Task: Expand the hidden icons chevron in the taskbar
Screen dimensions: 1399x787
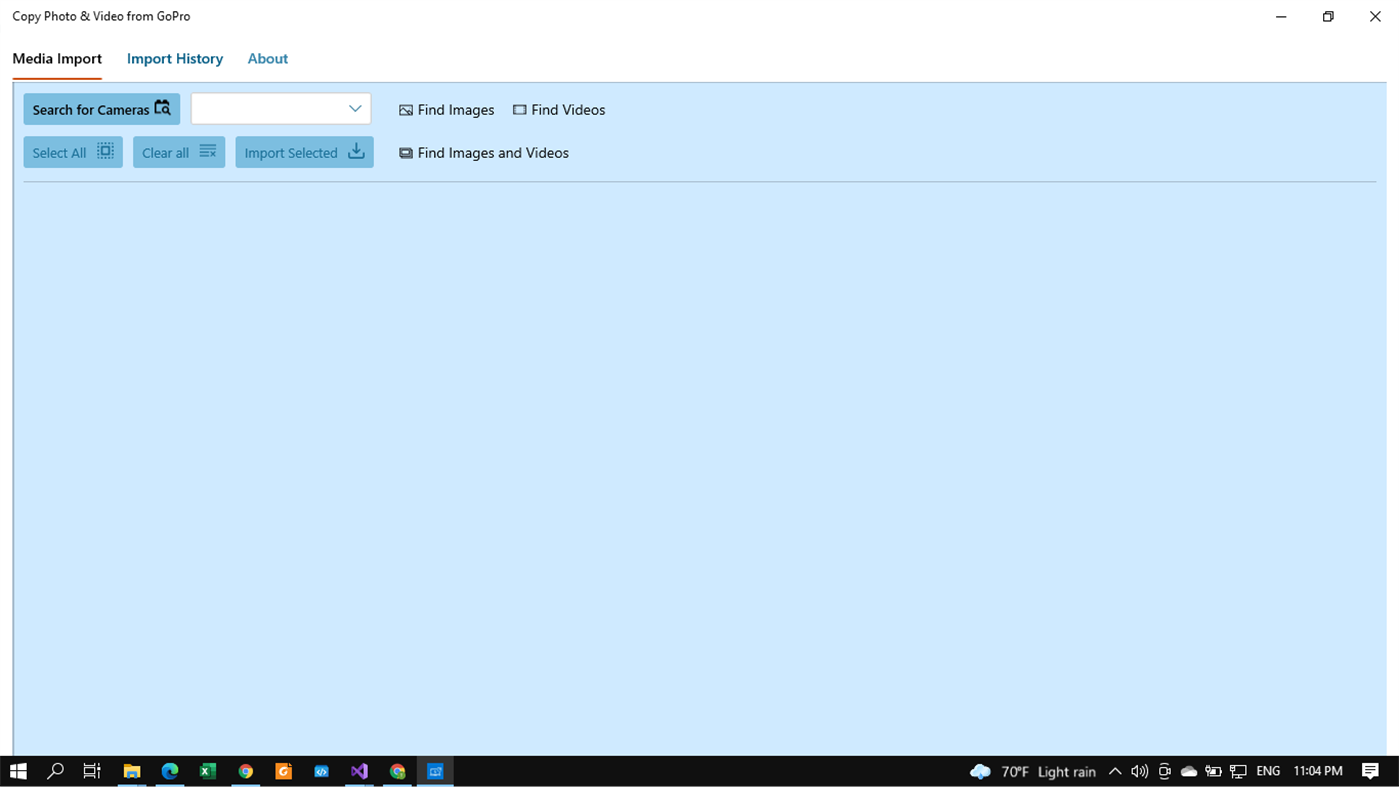Action: (x=1114, y=771)
